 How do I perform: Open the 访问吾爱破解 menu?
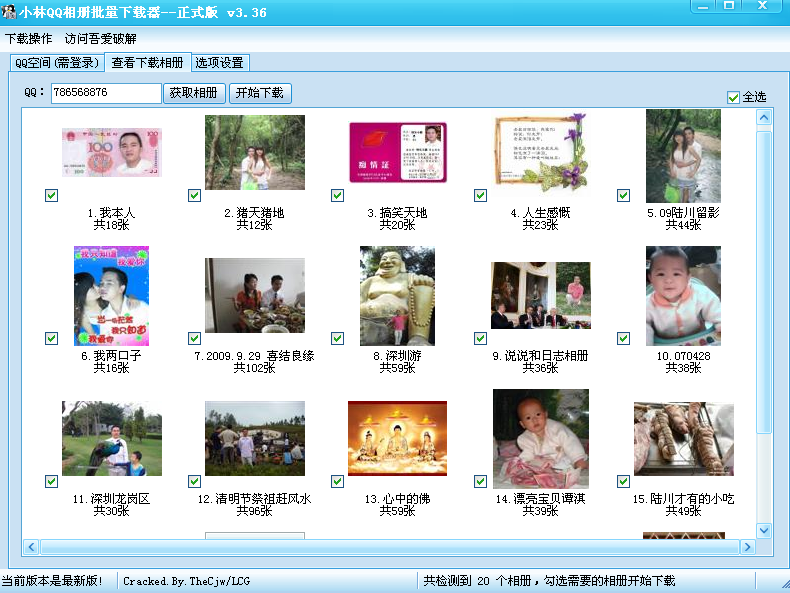click(x=100, y=39)
